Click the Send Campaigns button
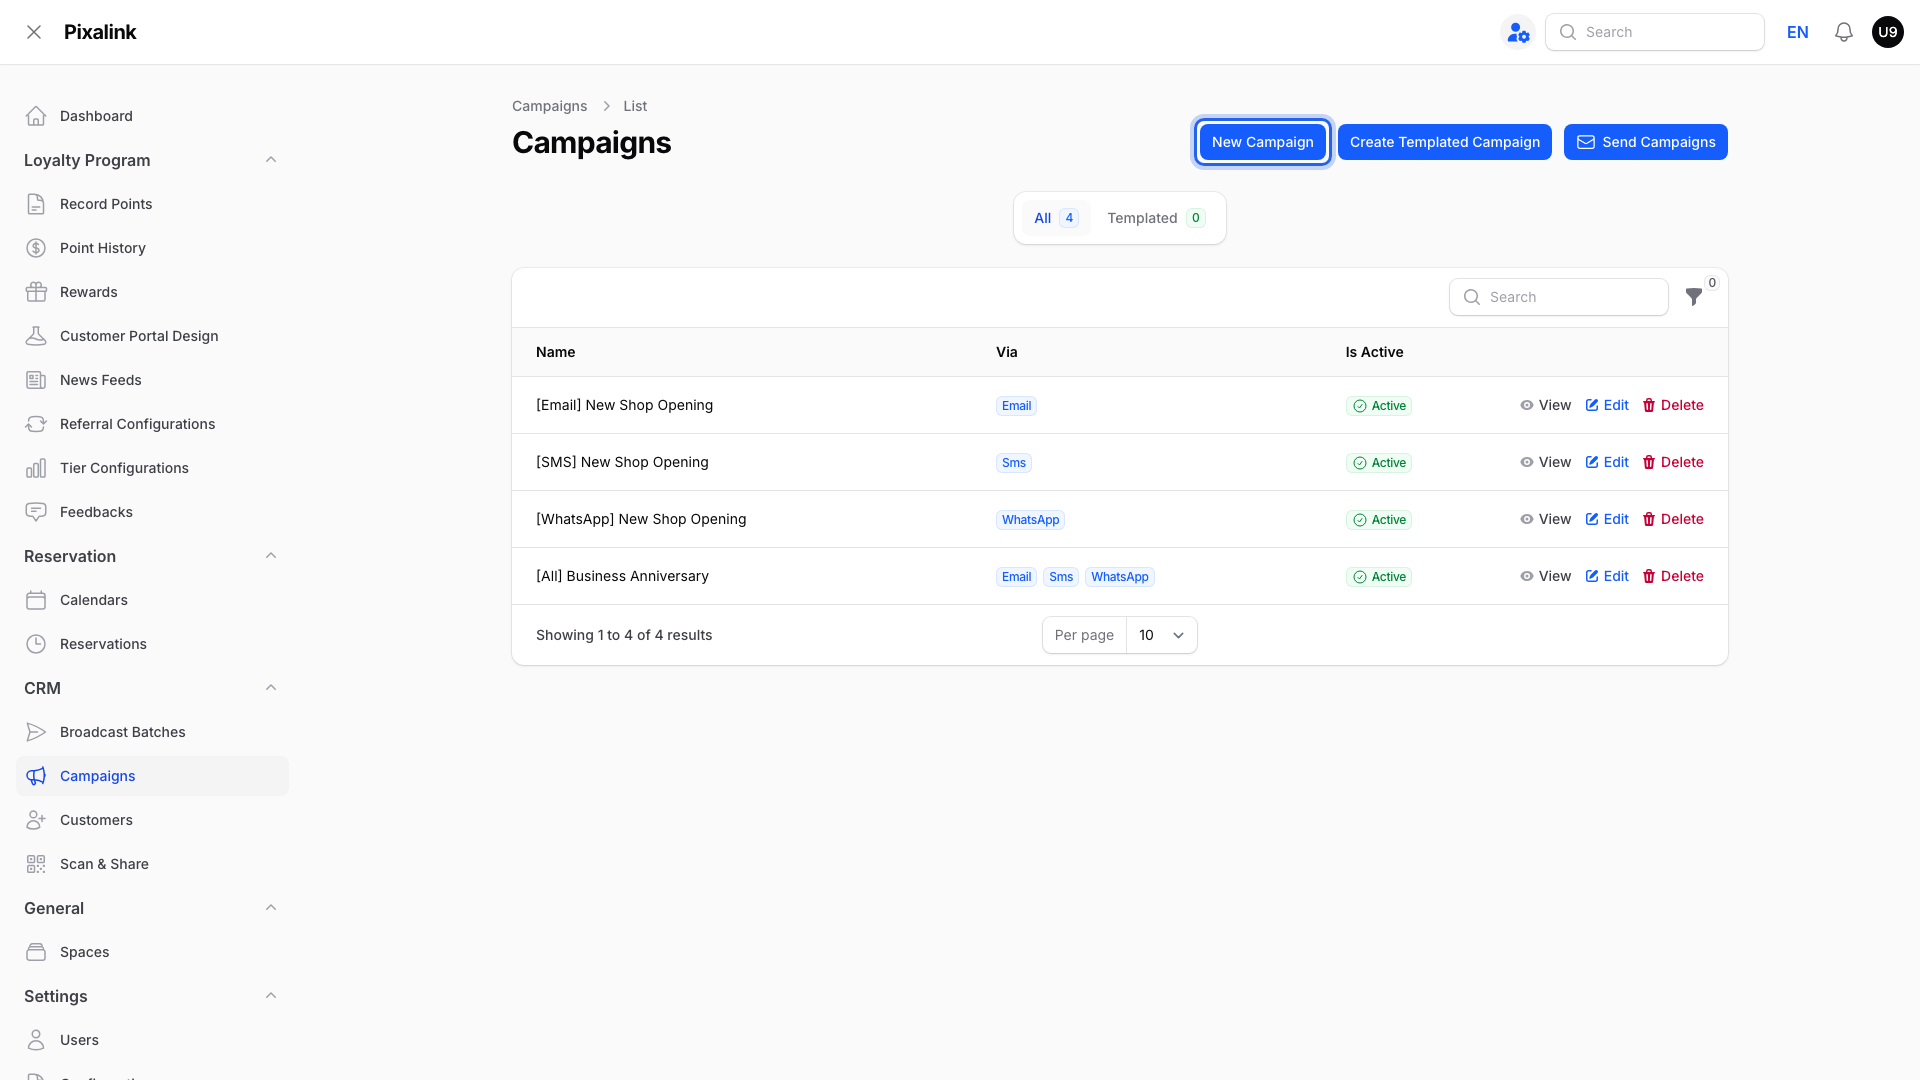Image resolution: width=1920 pixels, height=1080 pixels. click(x=1646, y=142)
